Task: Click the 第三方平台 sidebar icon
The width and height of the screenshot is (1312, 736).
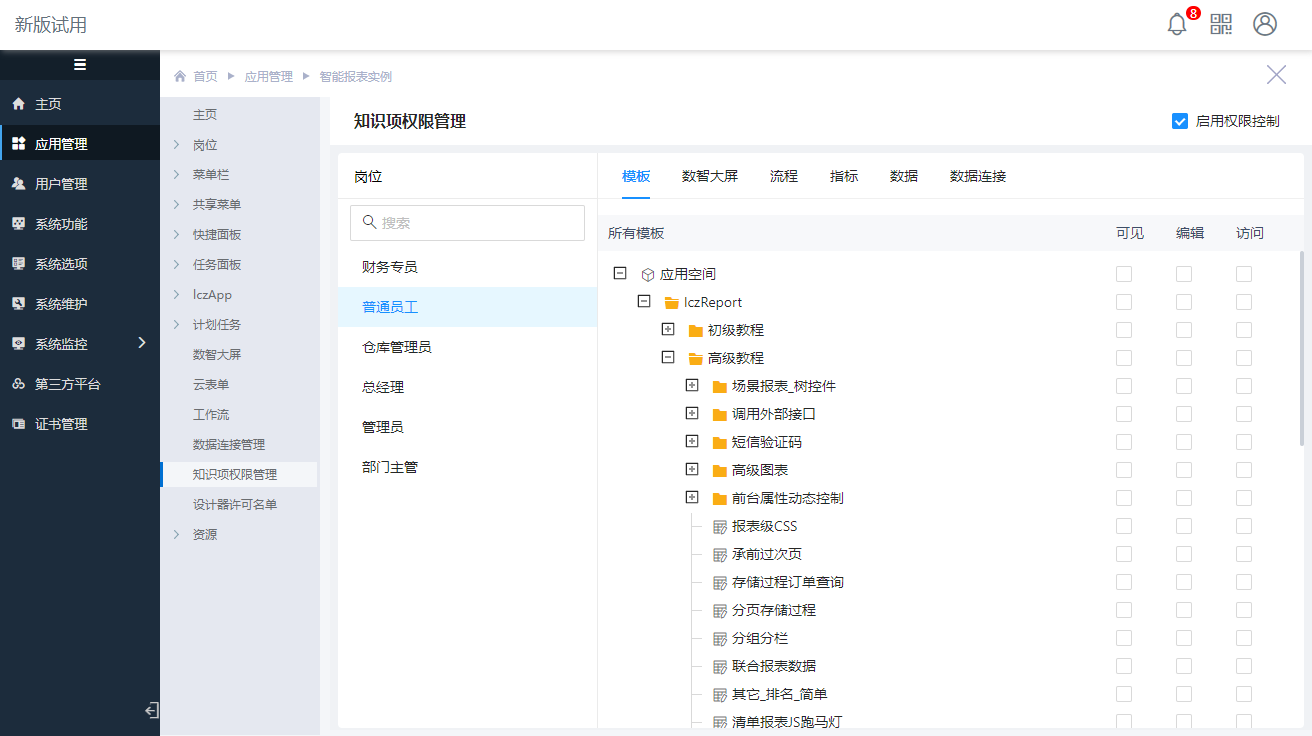Action: point(18,384)
